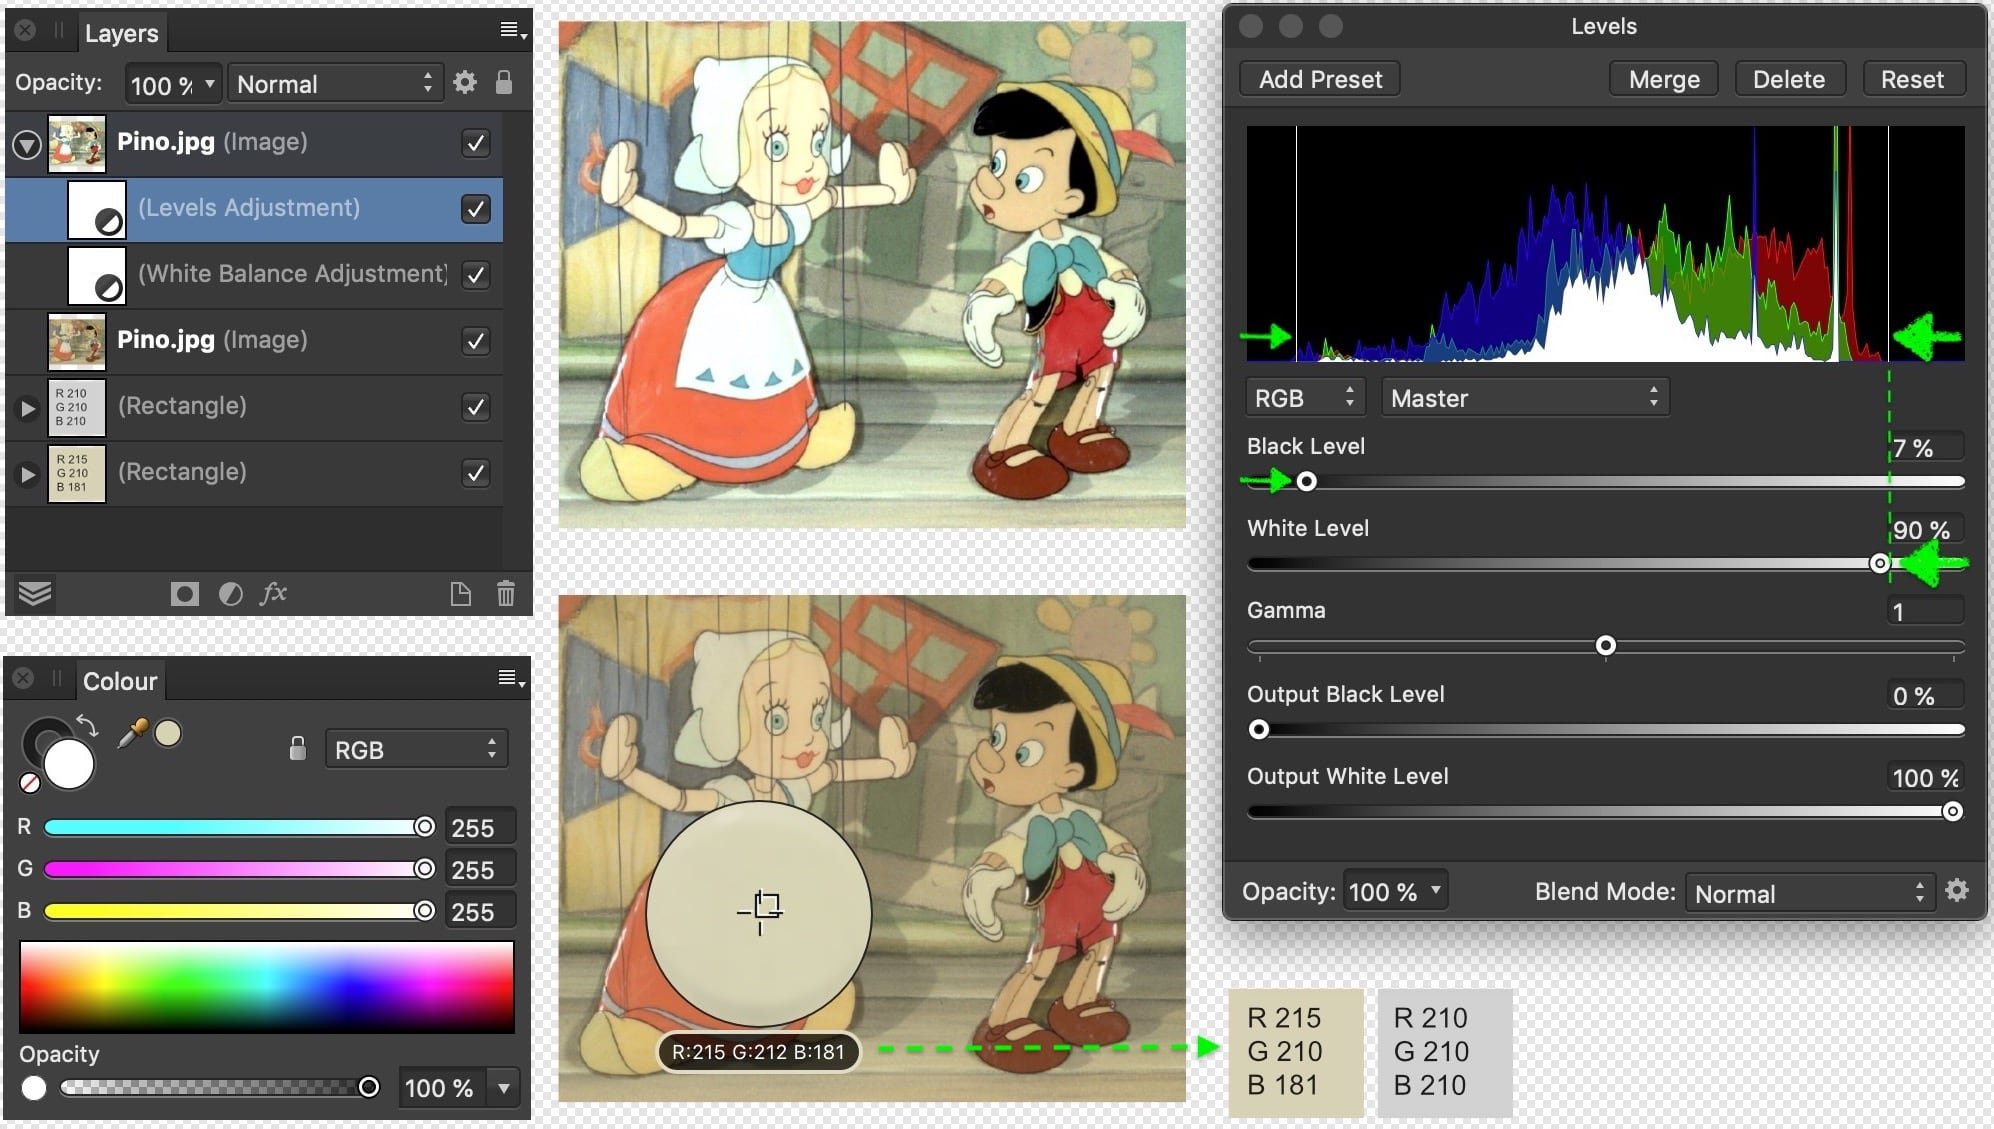Click Merge button in Levels
This screenshot has height=1129, width=1994.
point(1664,79)
